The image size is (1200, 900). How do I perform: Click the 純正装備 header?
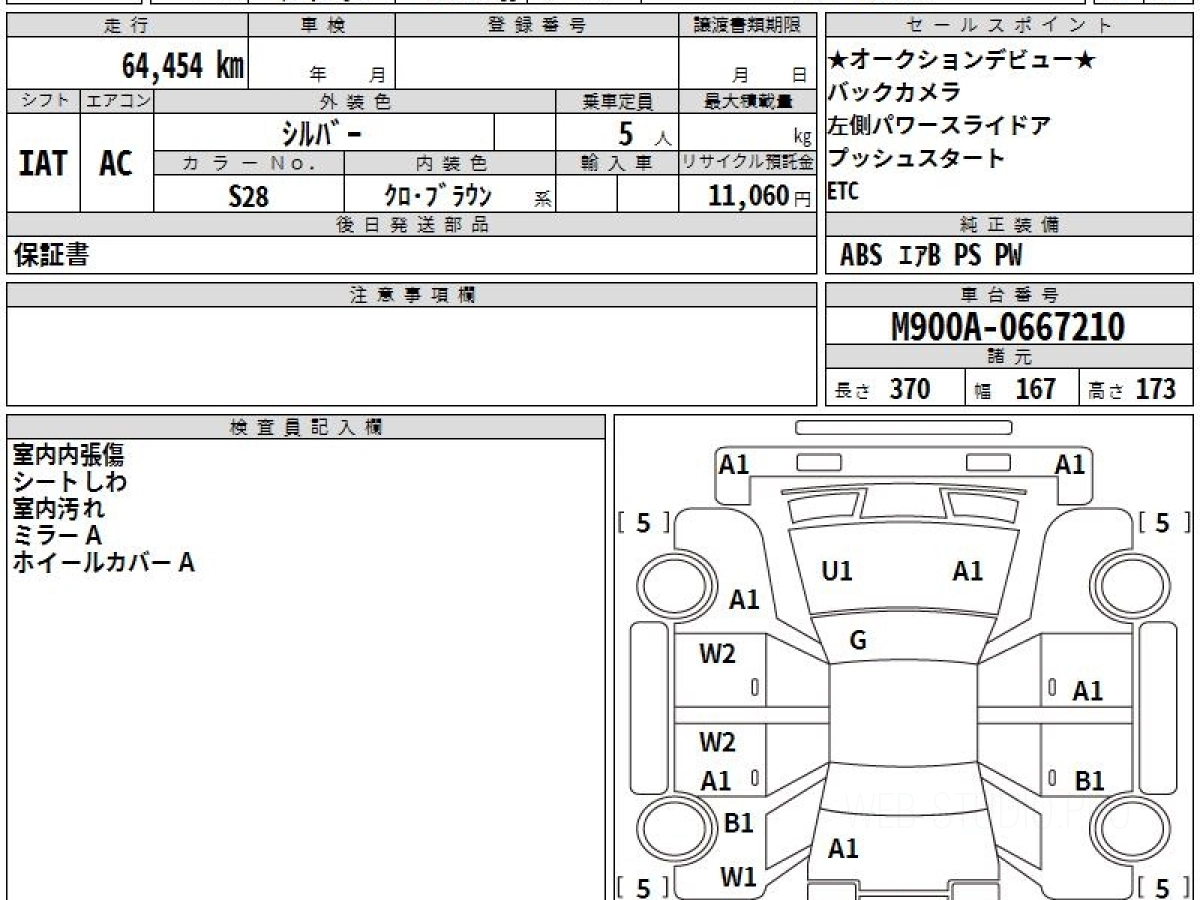1010,225
